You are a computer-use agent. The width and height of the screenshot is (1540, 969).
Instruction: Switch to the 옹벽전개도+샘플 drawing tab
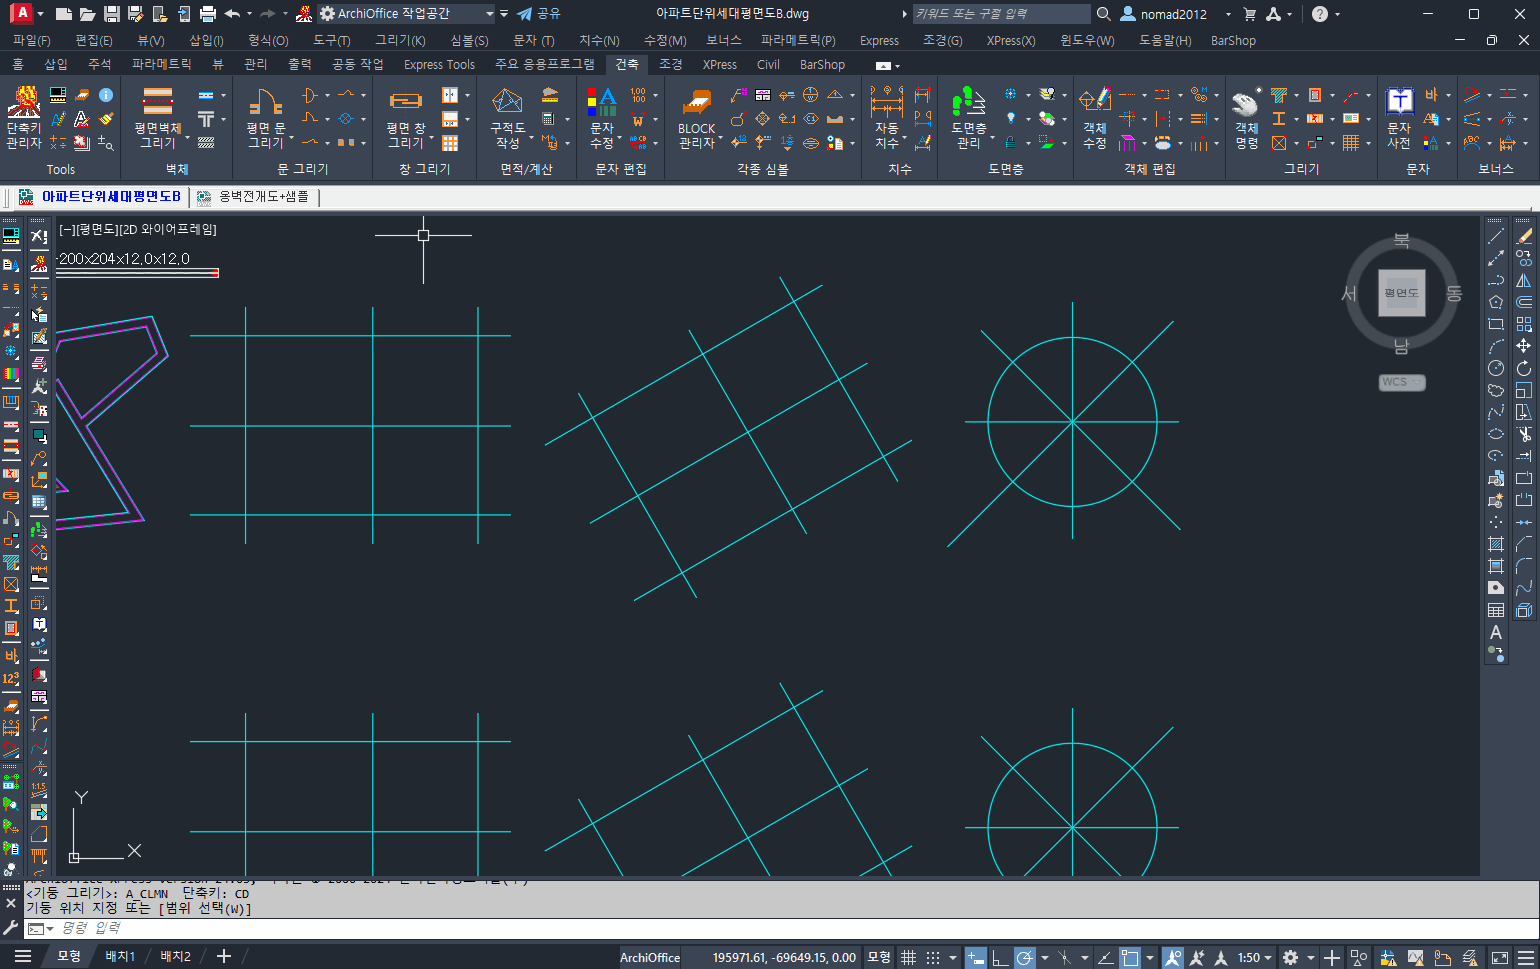tap(264, 197)
